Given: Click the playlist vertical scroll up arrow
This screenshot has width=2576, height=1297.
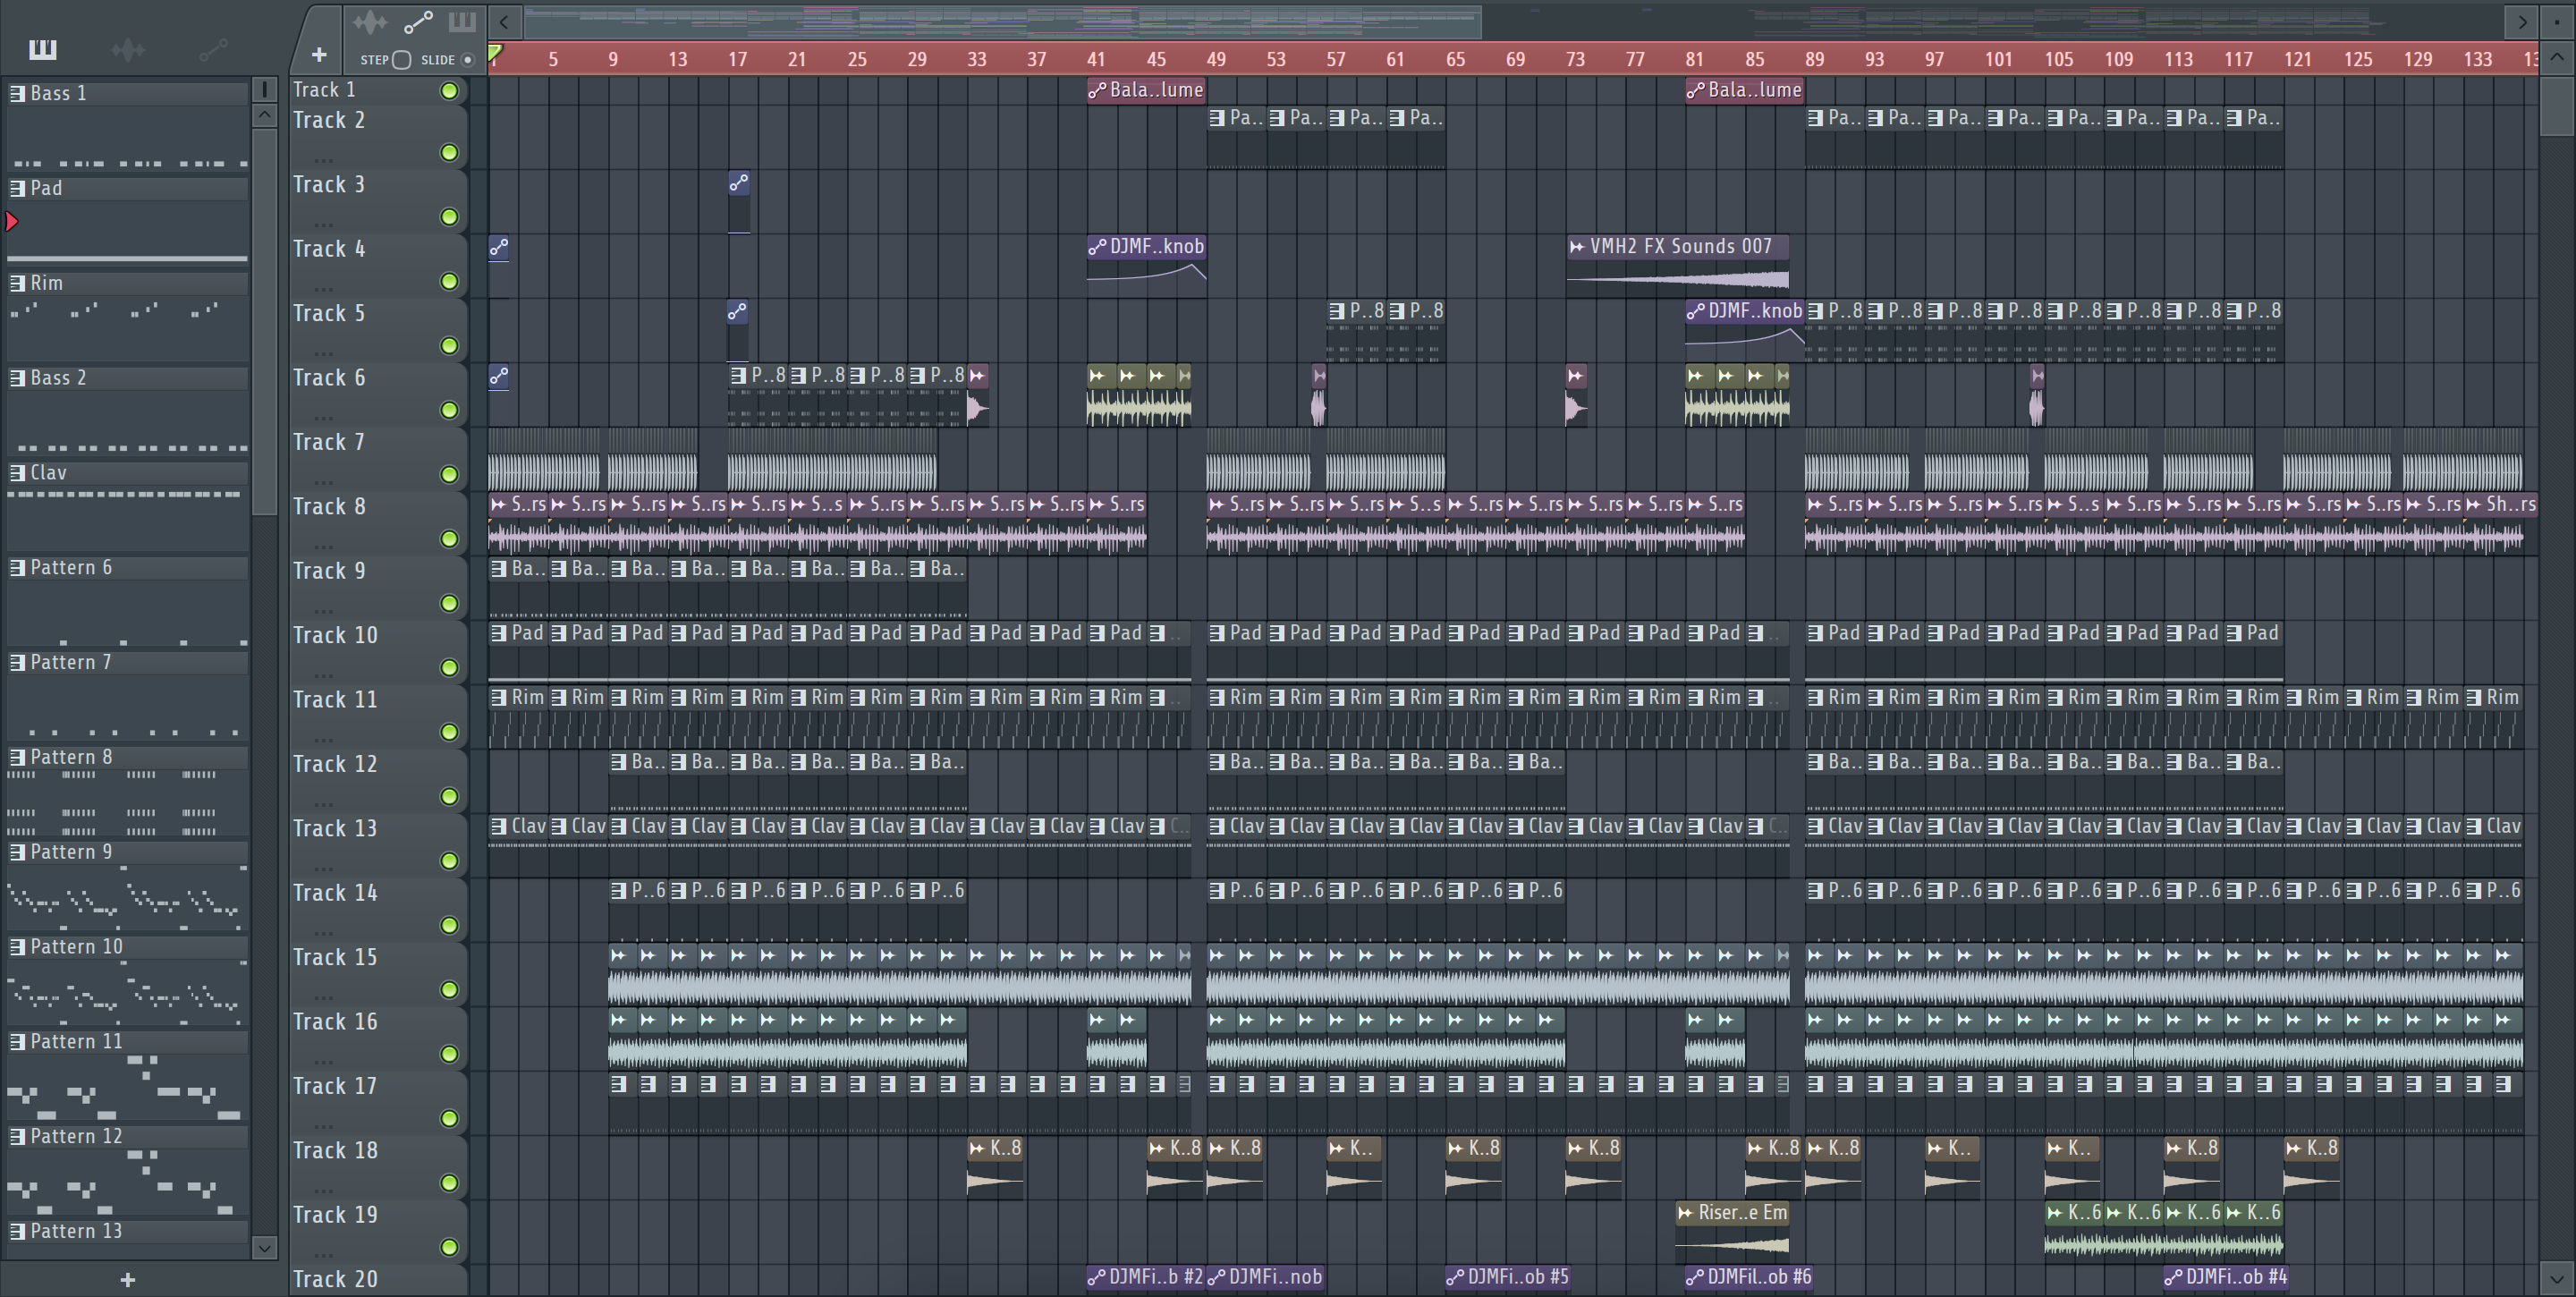Looking at the screenshot, I should click(2557, 56).
